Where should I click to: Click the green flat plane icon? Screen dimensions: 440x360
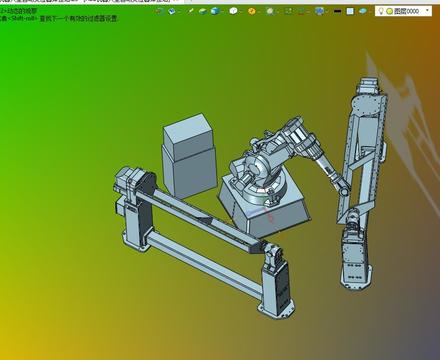coord(203,11)
